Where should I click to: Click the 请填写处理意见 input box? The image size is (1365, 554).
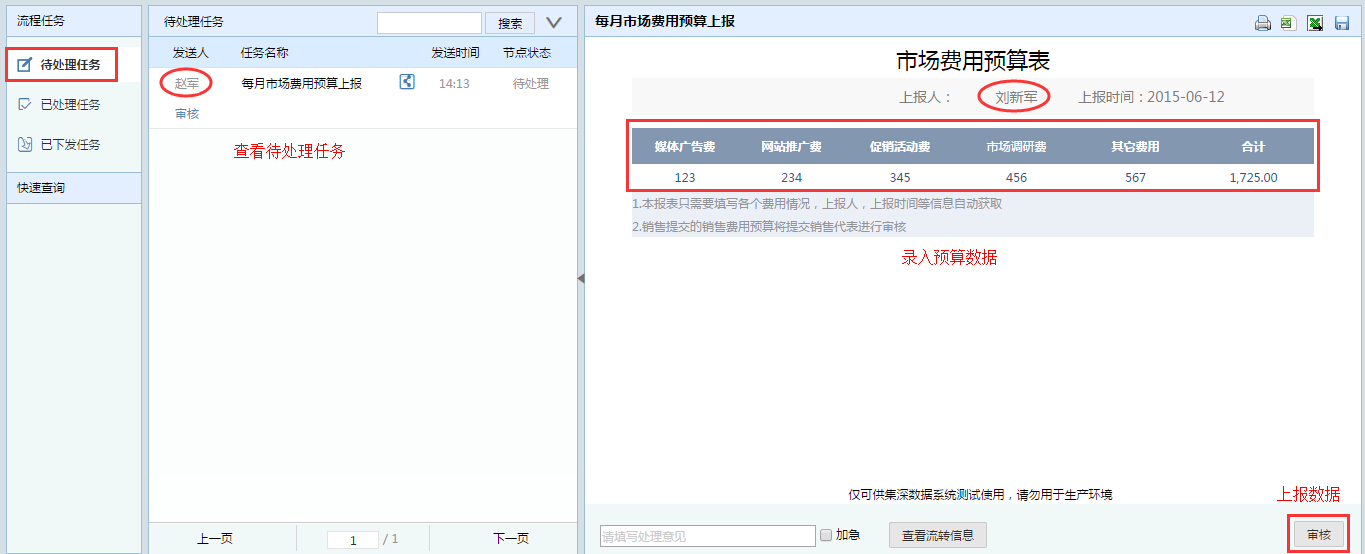tap(708, 536)
